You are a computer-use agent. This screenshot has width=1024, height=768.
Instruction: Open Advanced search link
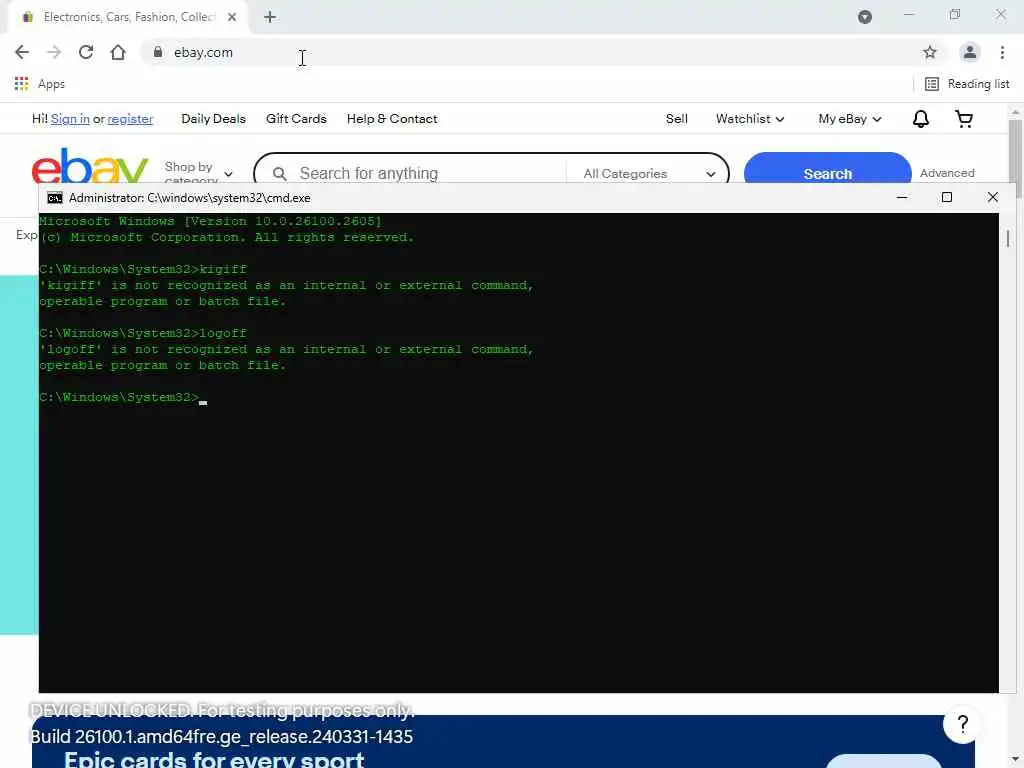[947, 173]
